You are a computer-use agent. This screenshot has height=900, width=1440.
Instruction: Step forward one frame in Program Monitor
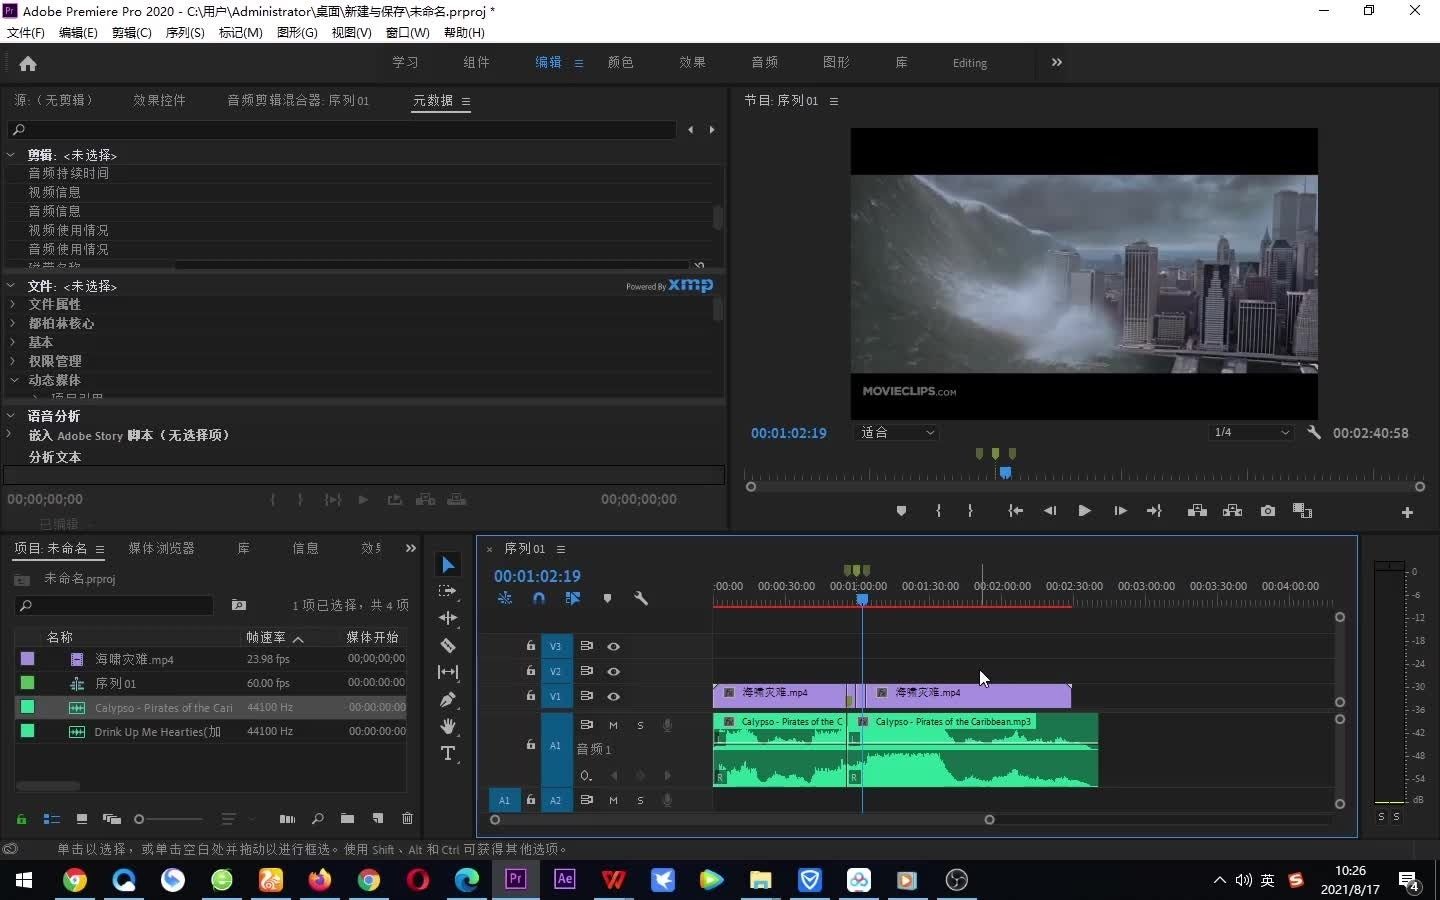click(1120, 511)
